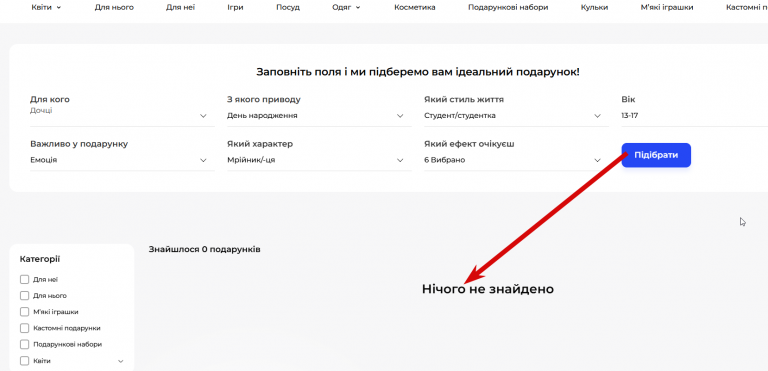Open Подарункові набори in top navigation
Screen dimensions: 768x371
(x=508, y=7)
